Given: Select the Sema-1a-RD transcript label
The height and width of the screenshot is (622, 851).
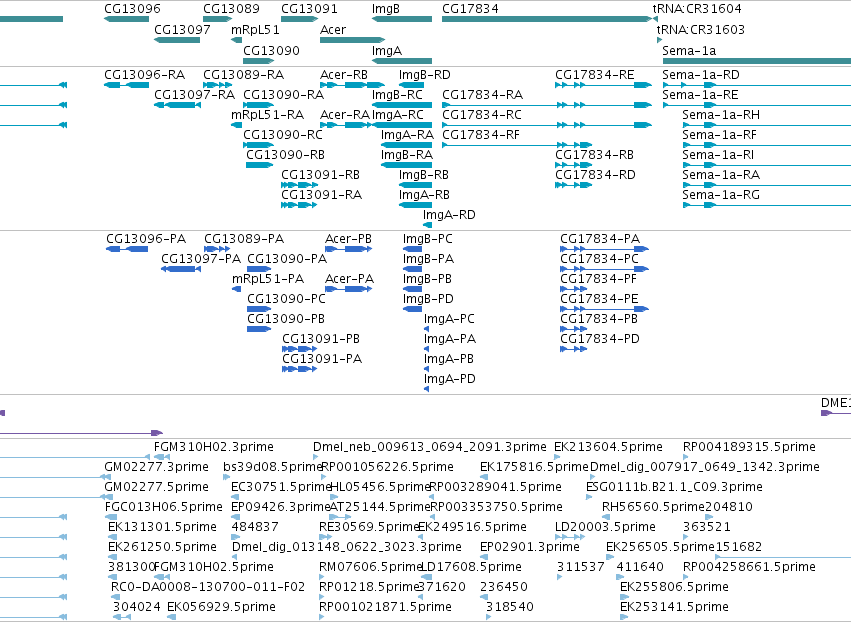Looking at the screenshot, I should point(701,74).
